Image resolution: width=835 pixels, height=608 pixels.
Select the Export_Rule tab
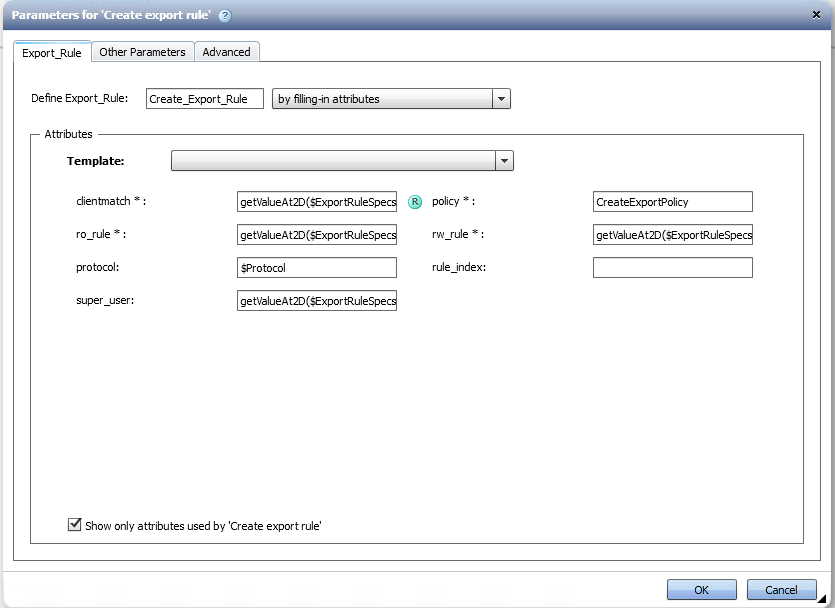pos(52,53)
